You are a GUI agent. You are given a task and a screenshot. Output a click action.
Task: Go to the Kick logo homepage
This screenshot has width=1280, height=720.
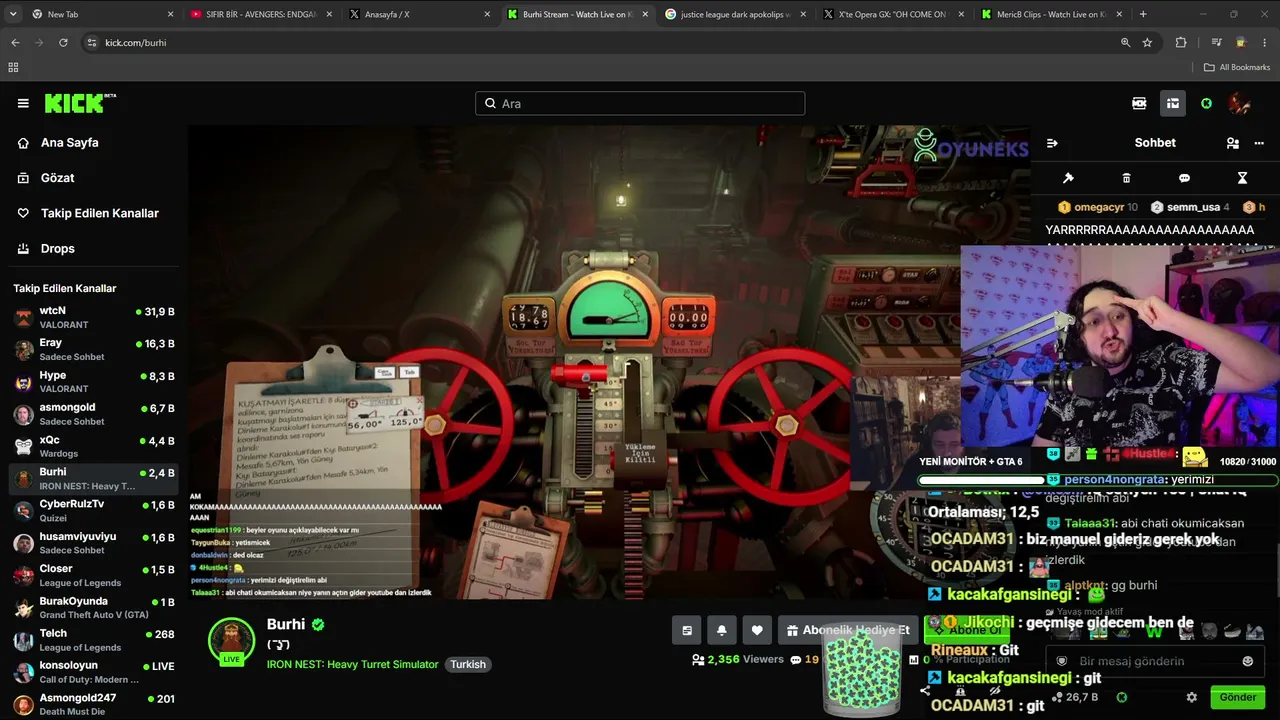click(x=80, y=103)
